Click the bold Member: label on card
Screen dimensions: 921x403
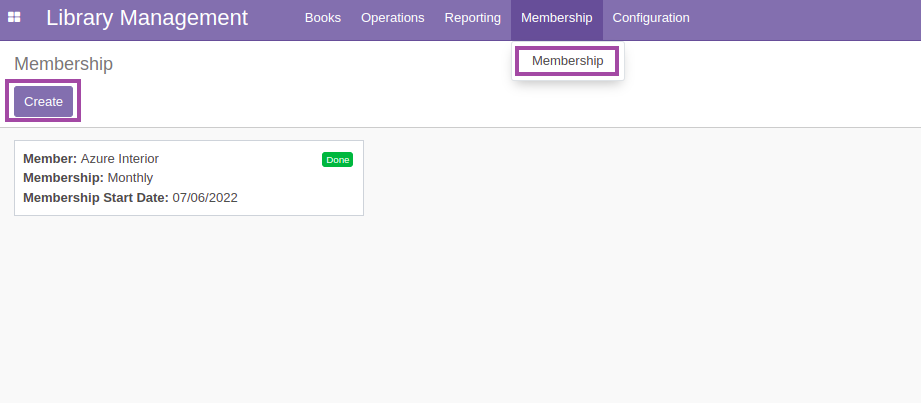pyautogui.click(x=50, y=159)
